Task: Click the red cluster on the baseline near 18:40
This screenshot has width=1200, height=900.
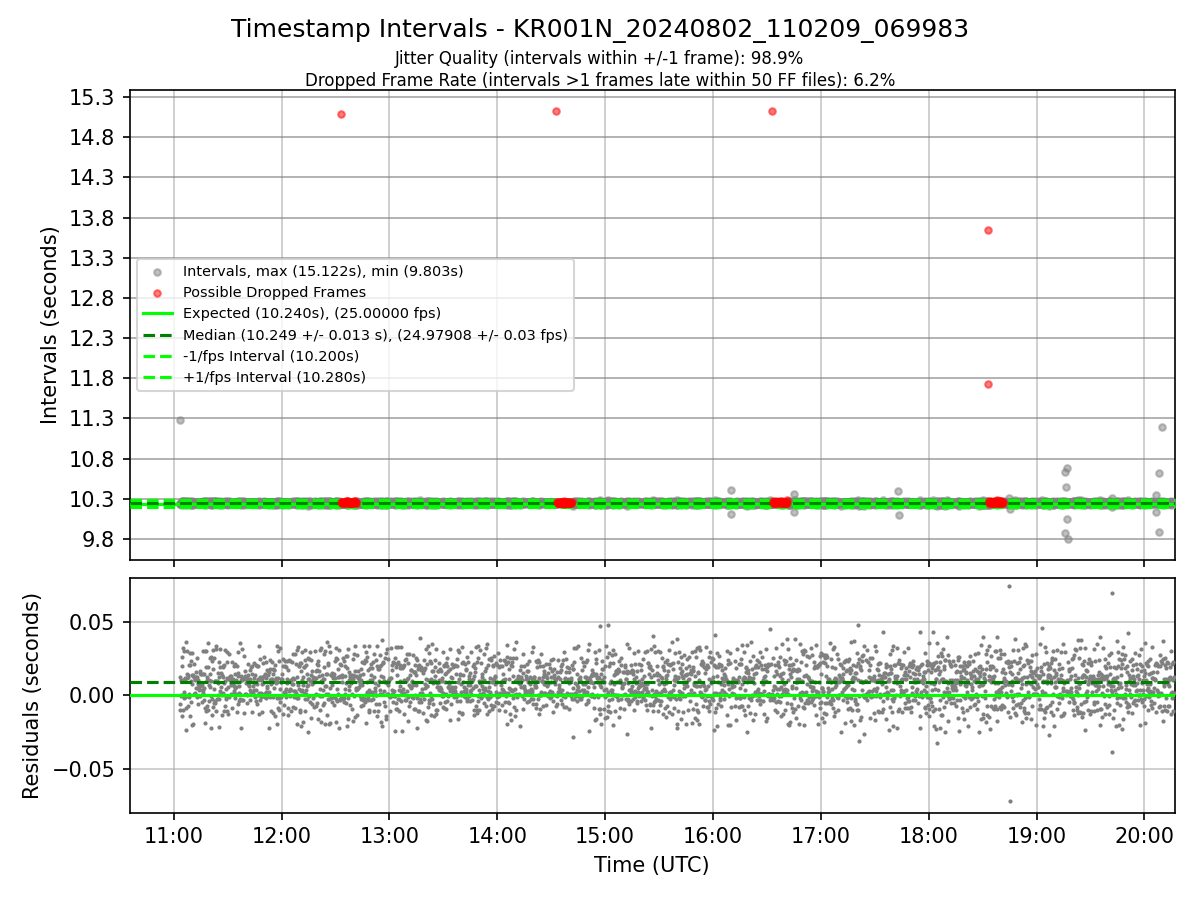Action: pyautogui.click(x=996, y=503)
